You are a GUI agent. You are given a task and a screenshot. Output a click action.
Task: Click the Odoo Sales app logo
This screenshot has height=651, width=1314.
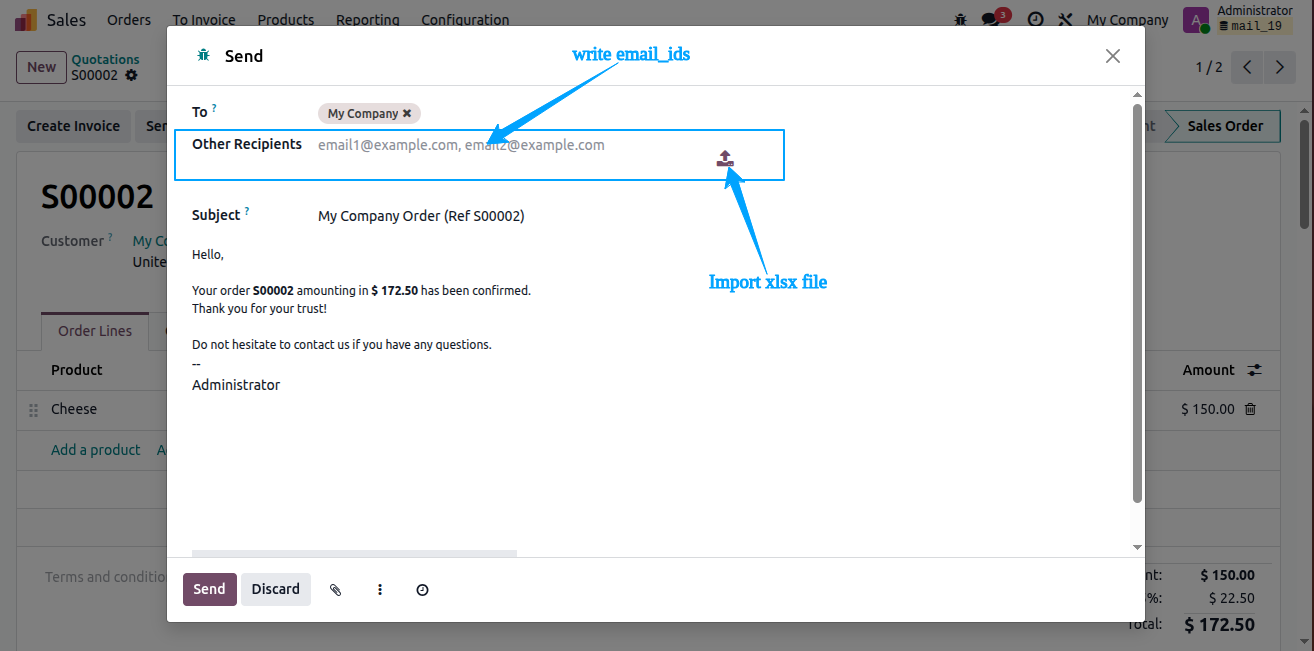[x=26, y=20]
